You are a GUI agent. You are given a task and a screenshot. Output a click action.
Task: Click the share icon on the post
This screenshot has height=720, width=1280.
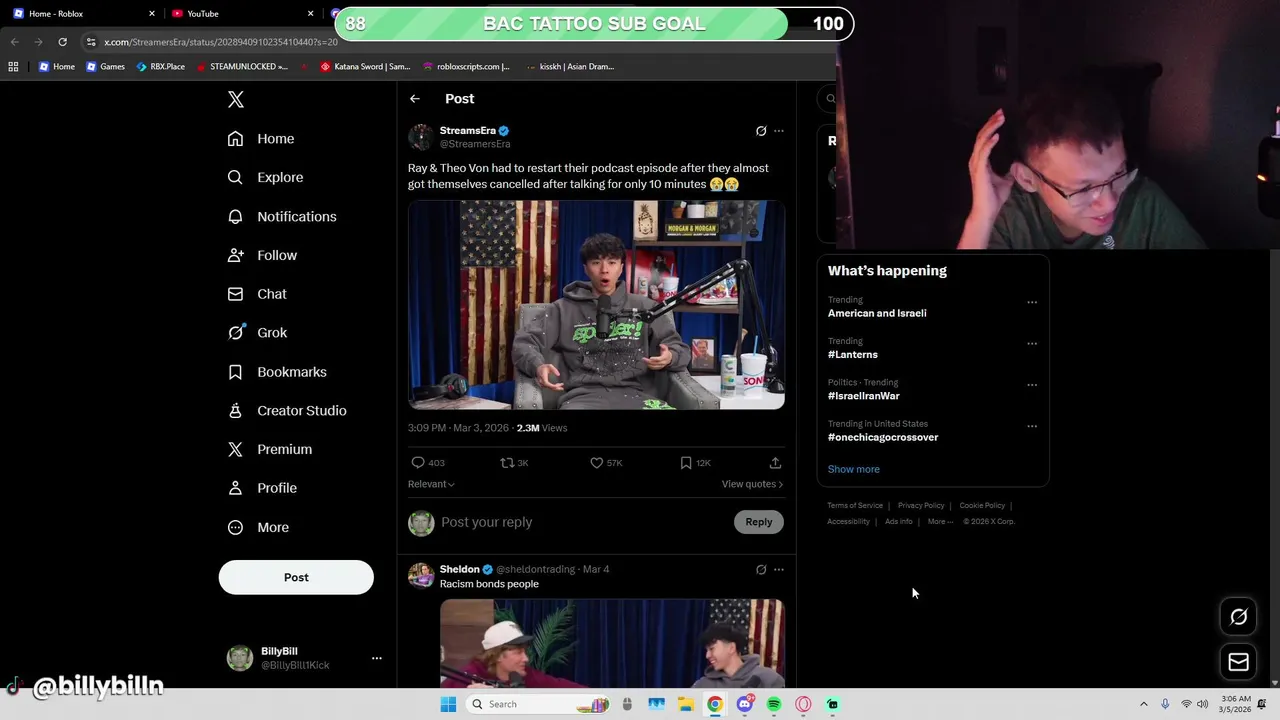coord(775,463)
